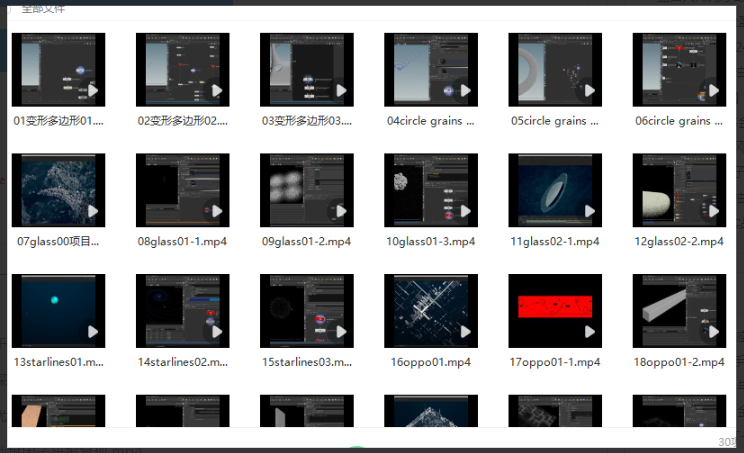Open the 02变形多边形02 video thumbnail

tap(182, 69)
